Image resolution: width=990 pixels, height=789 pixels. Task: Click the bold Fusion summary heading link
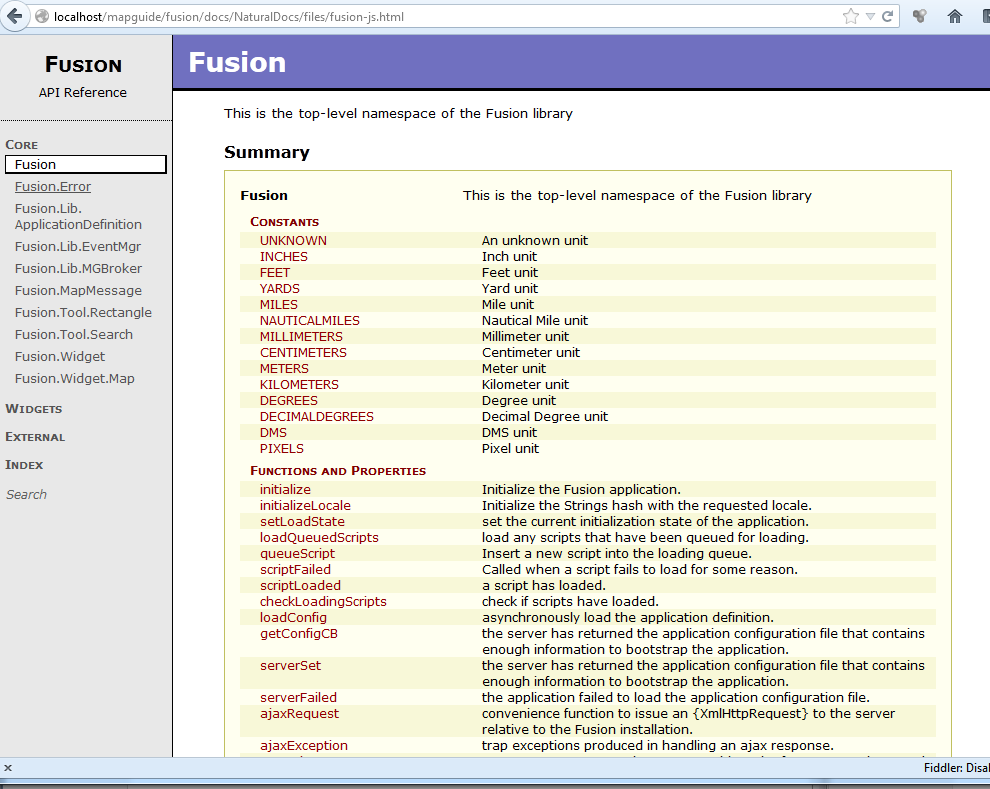(x=264, y=196)
